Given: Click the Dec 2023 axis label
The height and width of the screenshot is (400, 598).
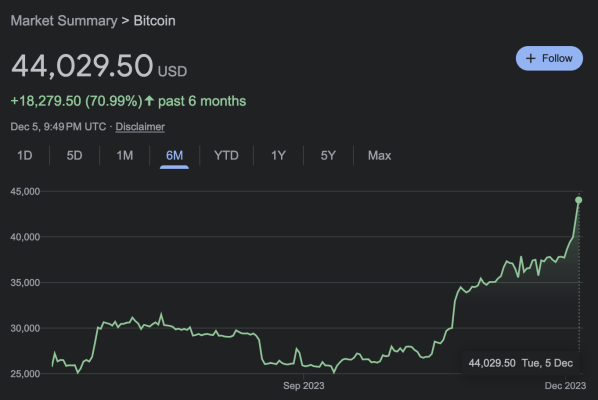Looking at the screenshot, I should (x=565, y=386).
